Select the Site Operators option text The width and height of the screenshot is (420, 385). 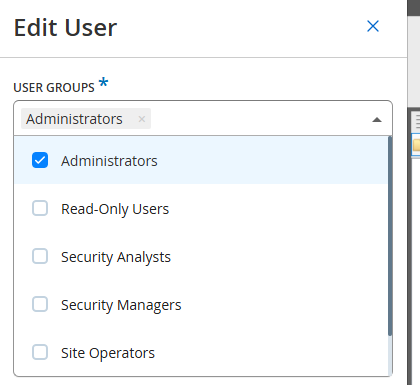click(x=108, y=353)
